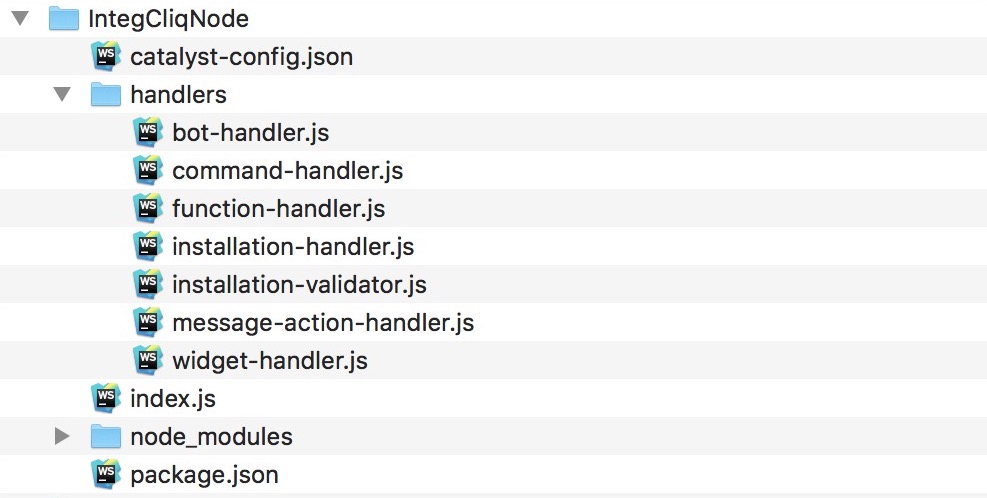The image size is (987, 498).
Task: Select the installation-handler.js file name
Action: pos(293,246)
